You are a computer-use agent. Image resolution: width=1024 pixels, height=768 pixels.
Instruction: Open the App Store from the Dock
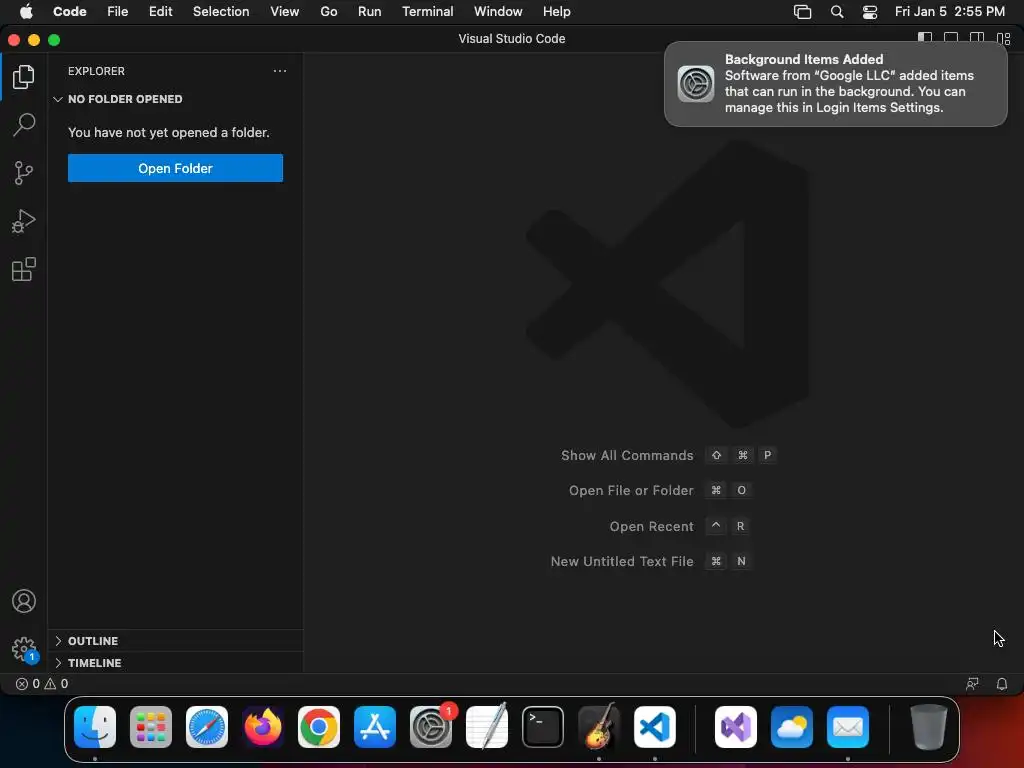(375, 727)
